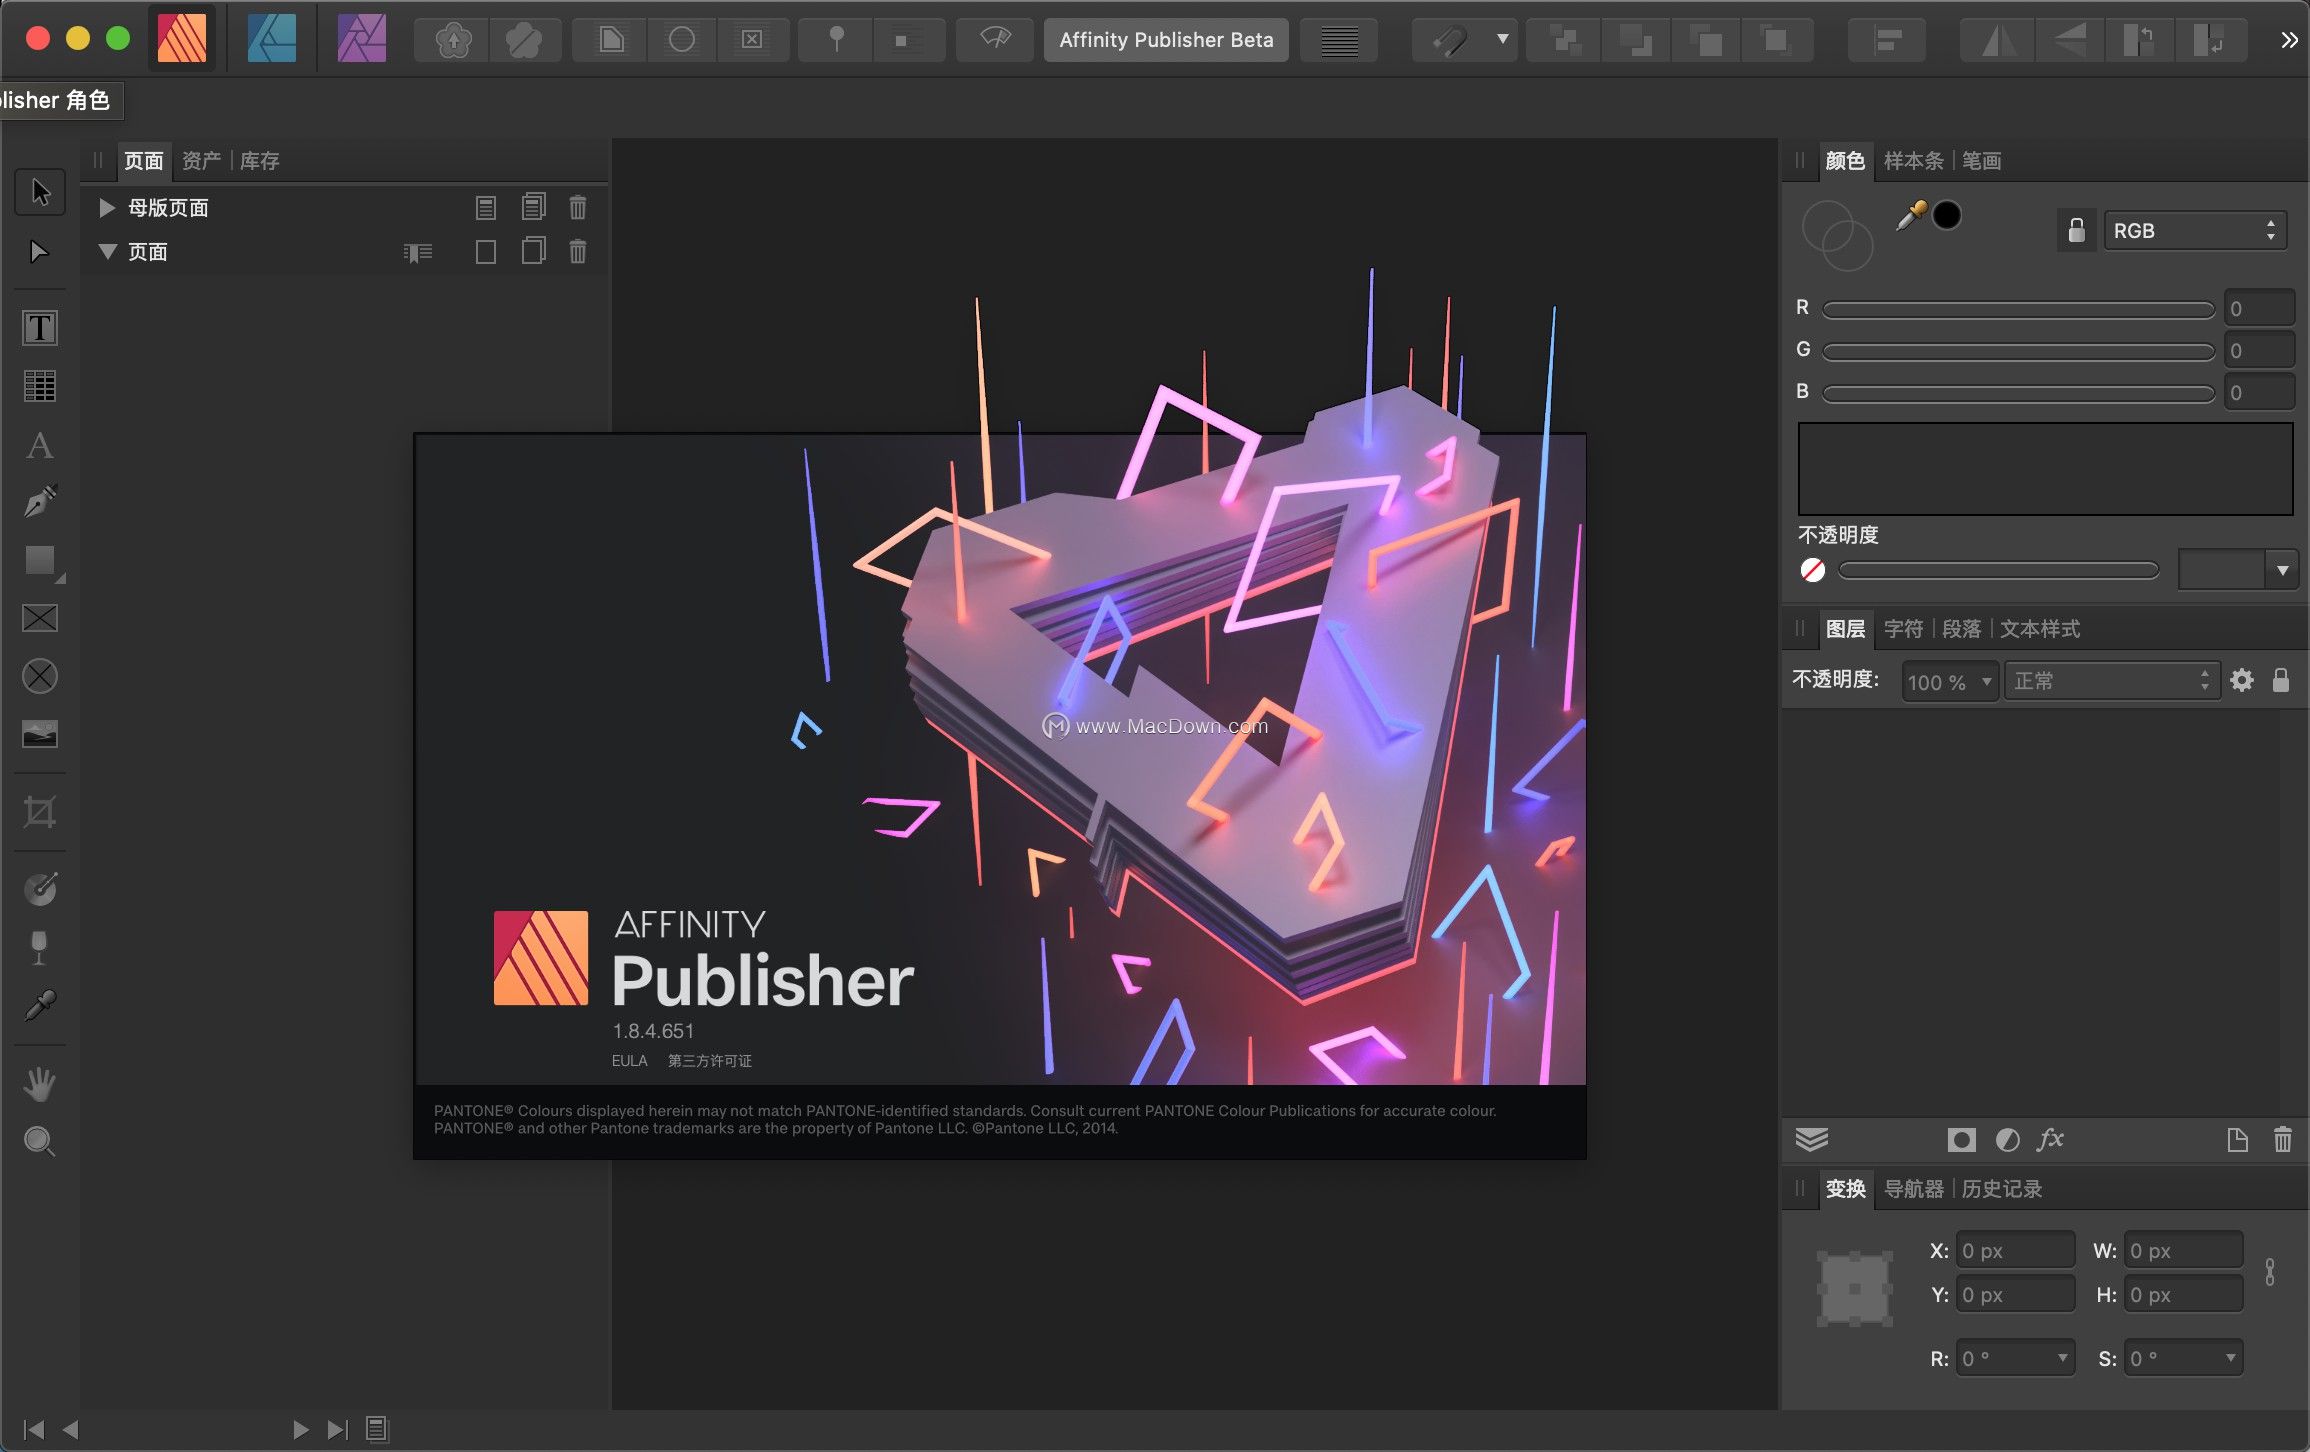Select the Place Image tool

(x=40, y=735)
